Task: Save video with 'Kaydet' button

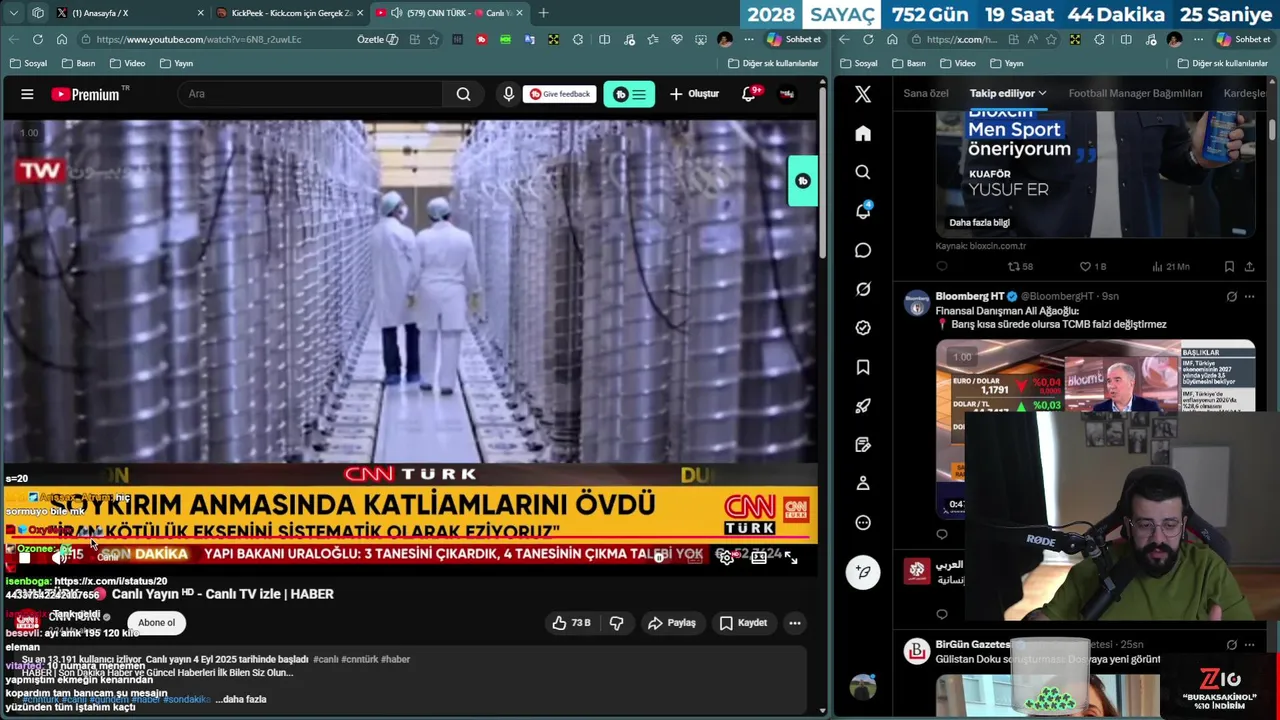Action: tap(743, 623)
